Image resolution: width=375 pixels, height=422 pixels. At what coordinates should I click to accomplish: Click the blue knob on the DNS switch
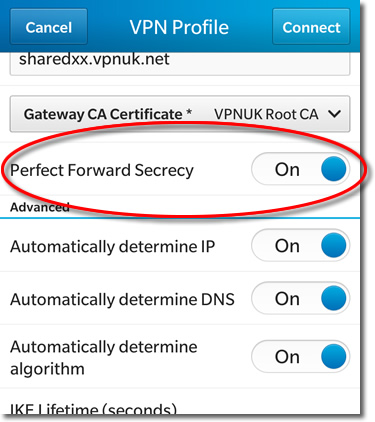(334, 298)
